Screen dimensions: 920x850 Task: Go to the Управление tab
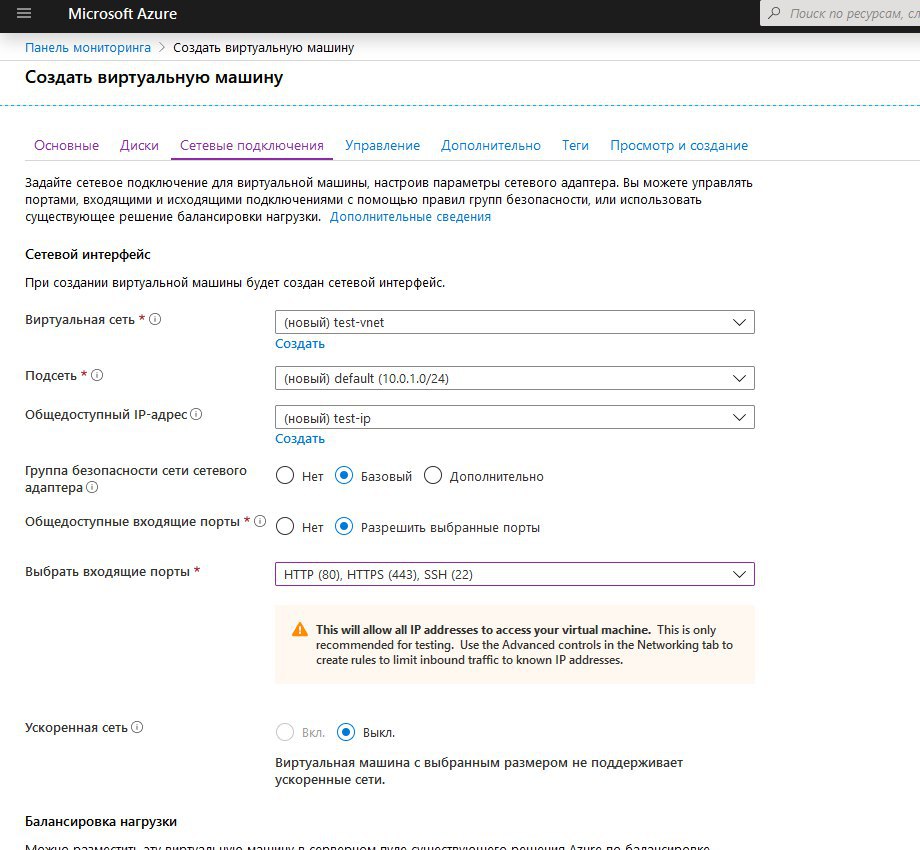(x=383, y=145)
